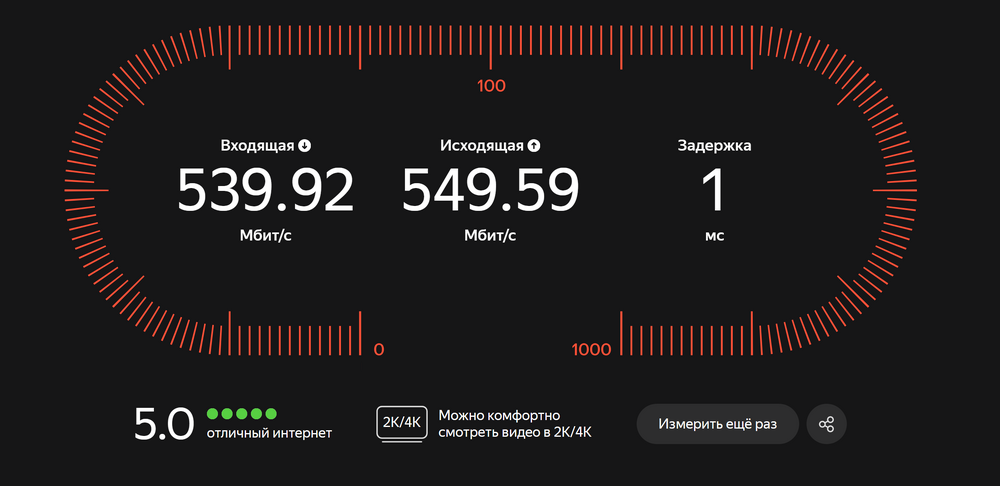This screenshot has height=486, width=1000.
Task: Click the "Входящая" label
Action: coord(258,145)
